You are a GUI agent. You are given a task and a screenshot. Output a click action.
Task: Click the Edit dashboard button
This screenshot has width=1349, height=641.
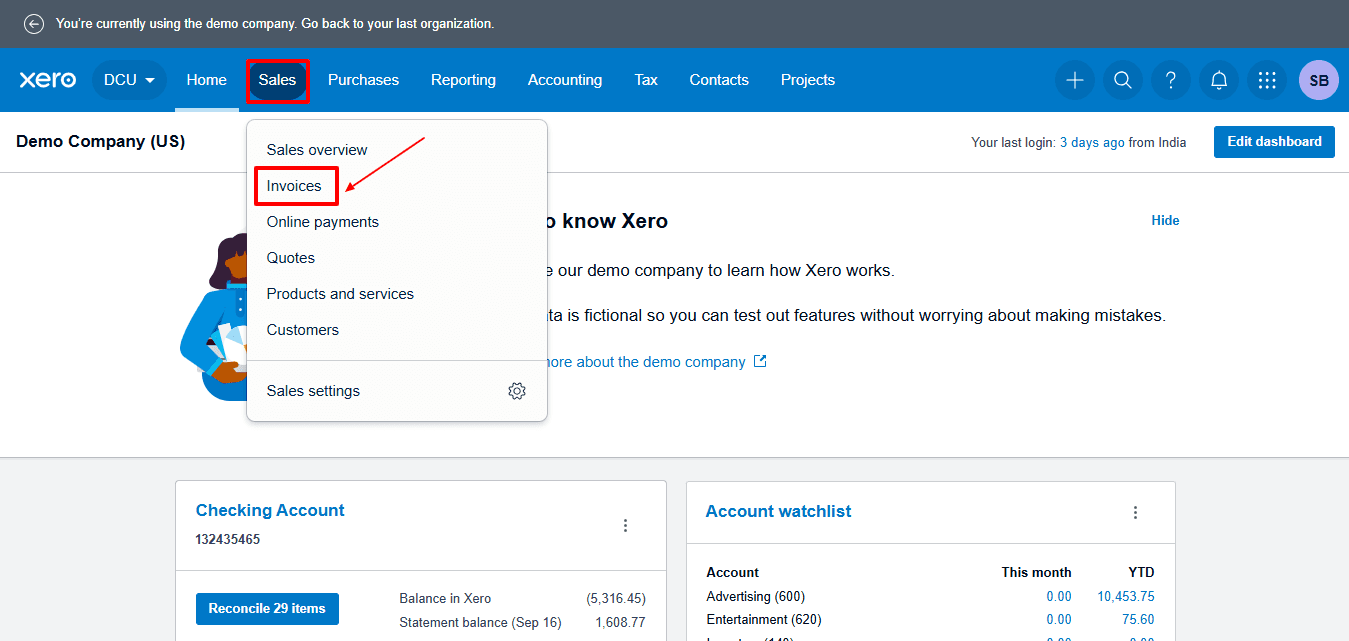click(x=1274, y=141)
